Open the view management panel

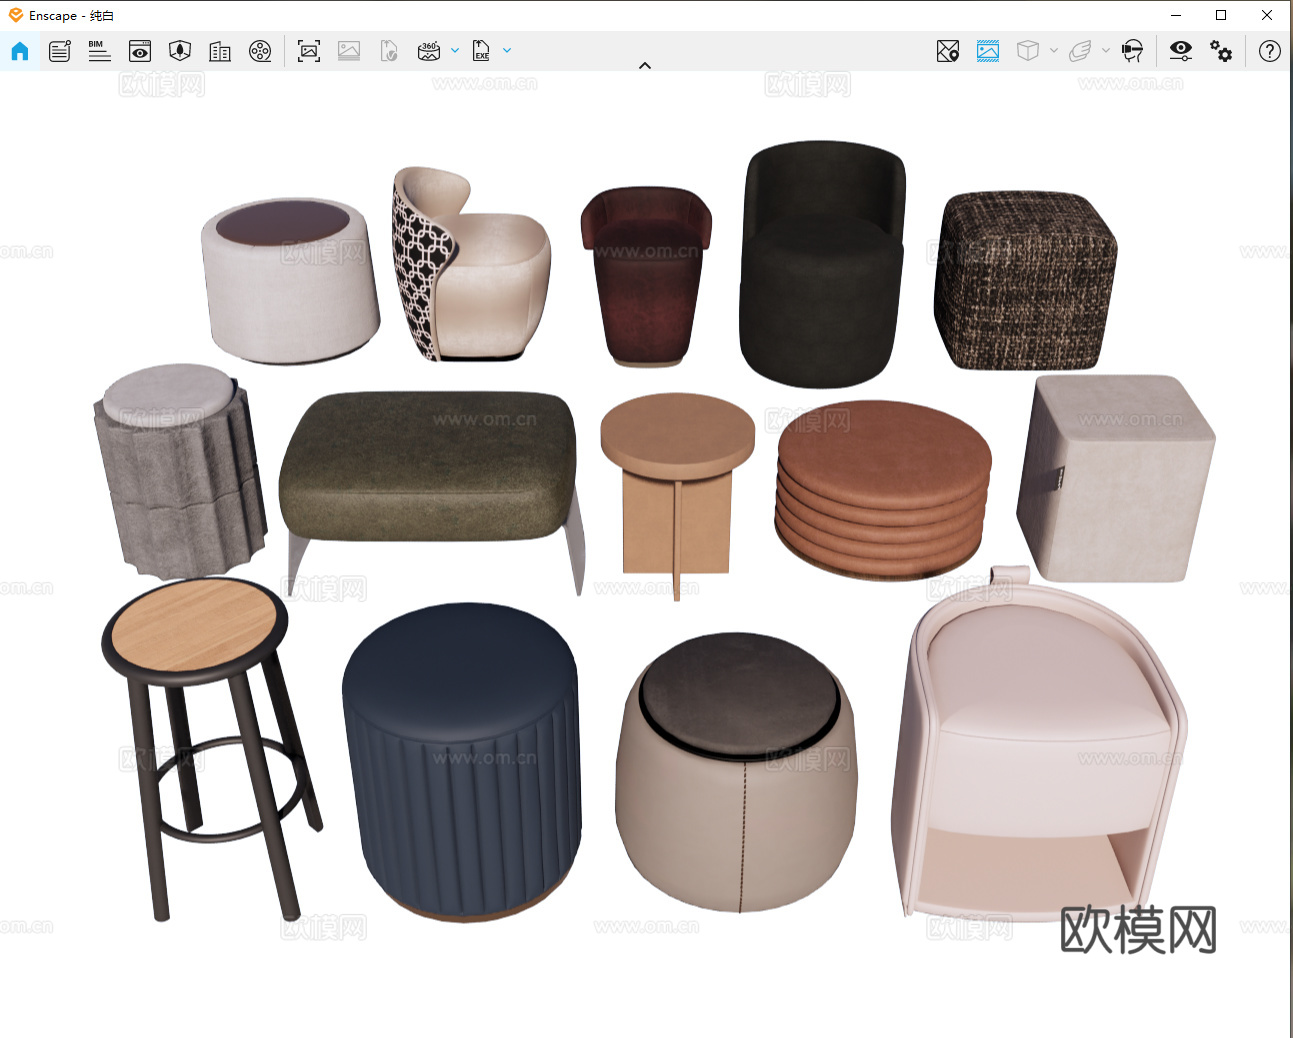[x=140, y=51]
